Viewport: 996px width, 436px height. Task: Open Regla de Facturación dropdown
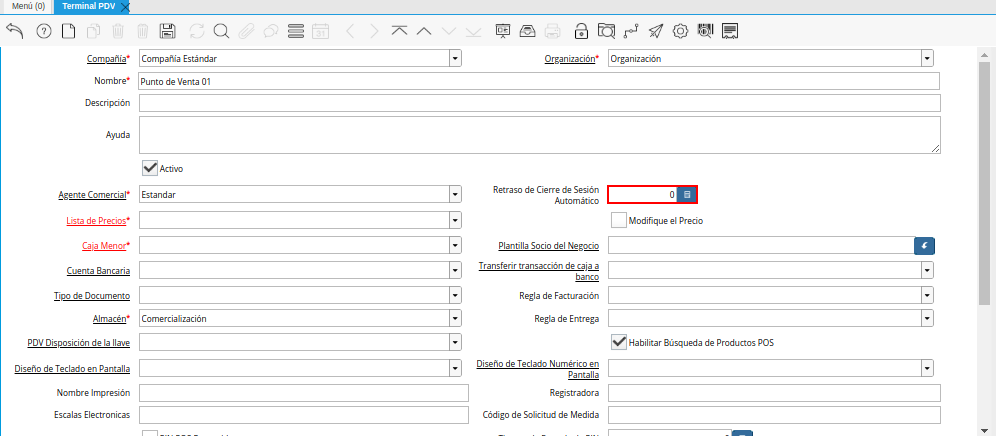928,296
